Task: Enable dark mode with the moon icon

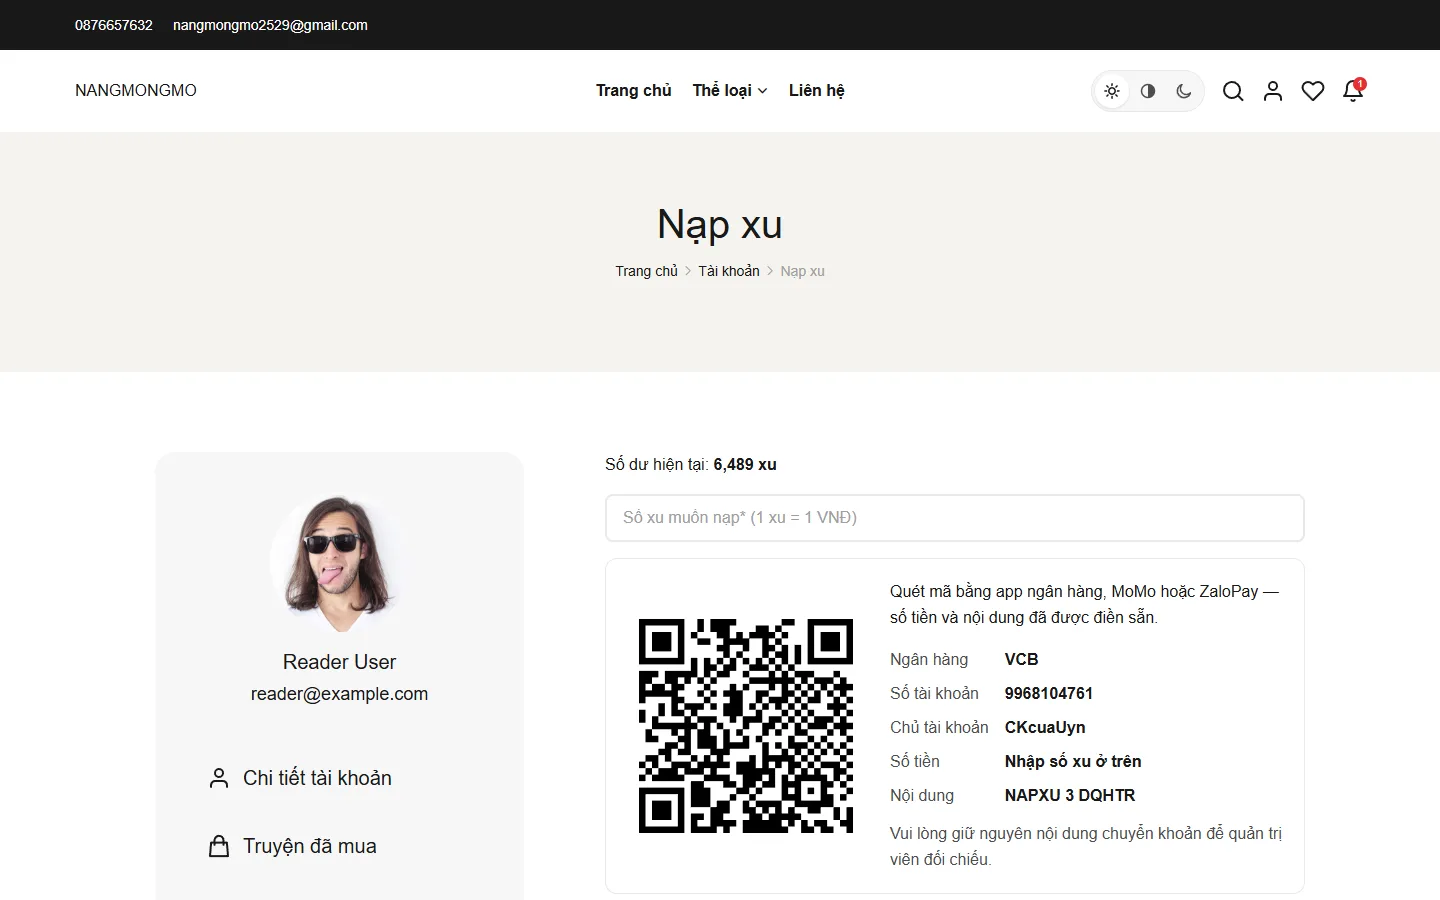Action: [x=1184, y=91]
